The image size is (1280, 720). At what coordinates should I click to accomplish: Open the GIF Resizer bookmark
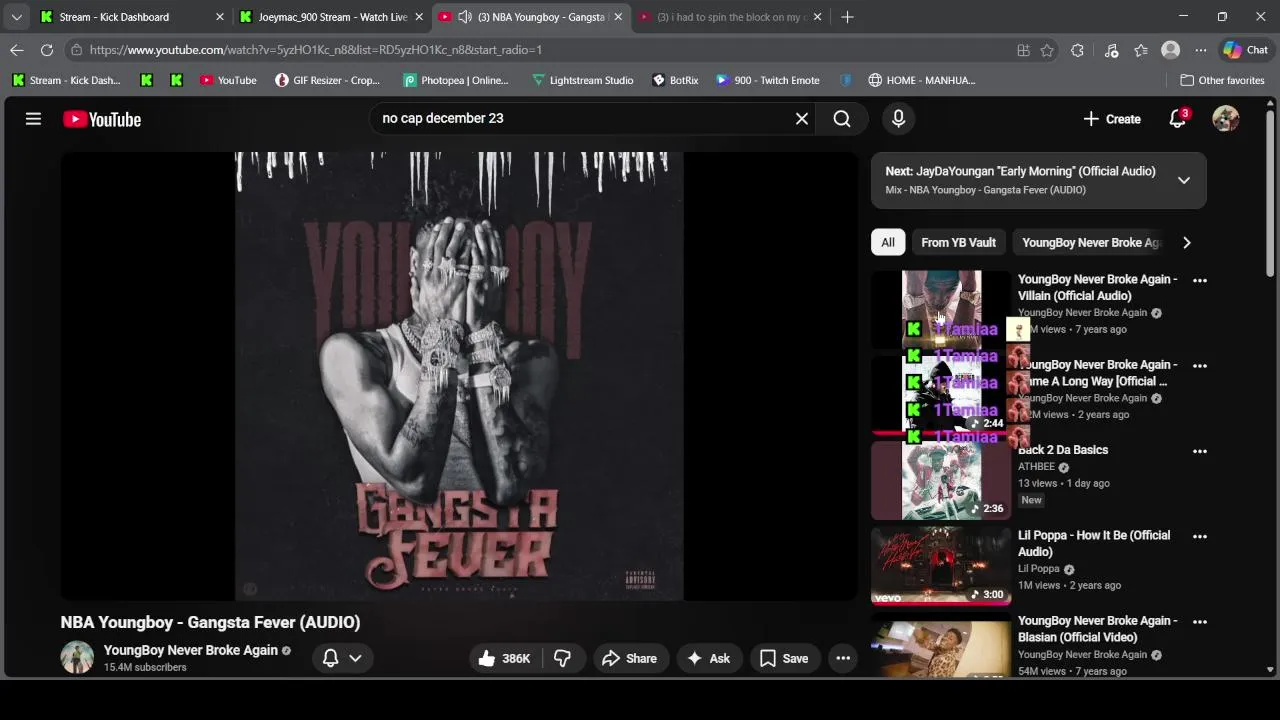tap(328, 80)
